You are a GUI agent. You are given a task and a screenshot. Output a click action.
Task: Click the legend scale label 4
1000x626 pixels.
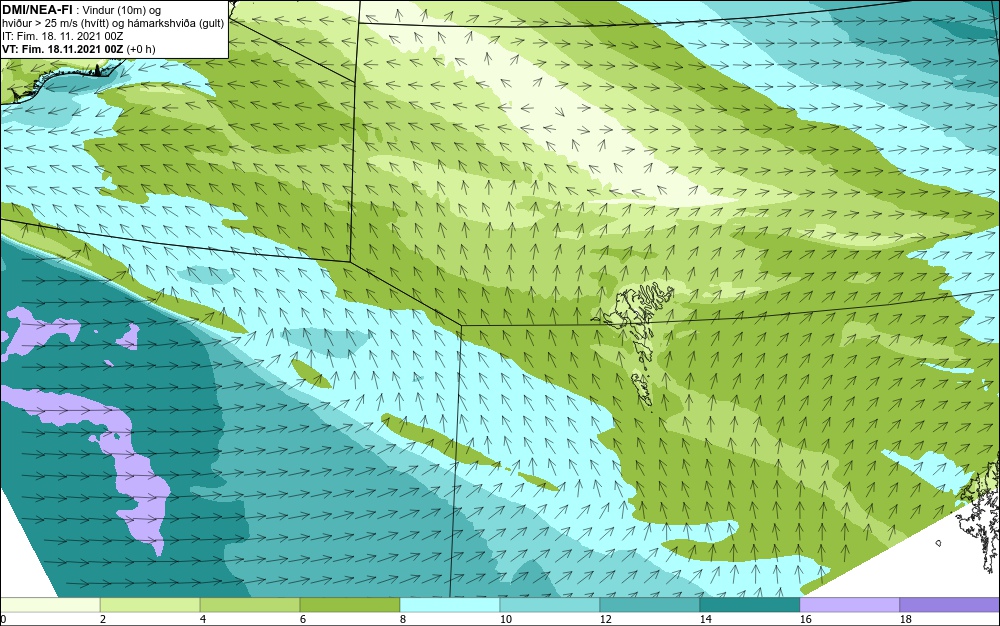[203, 619]
